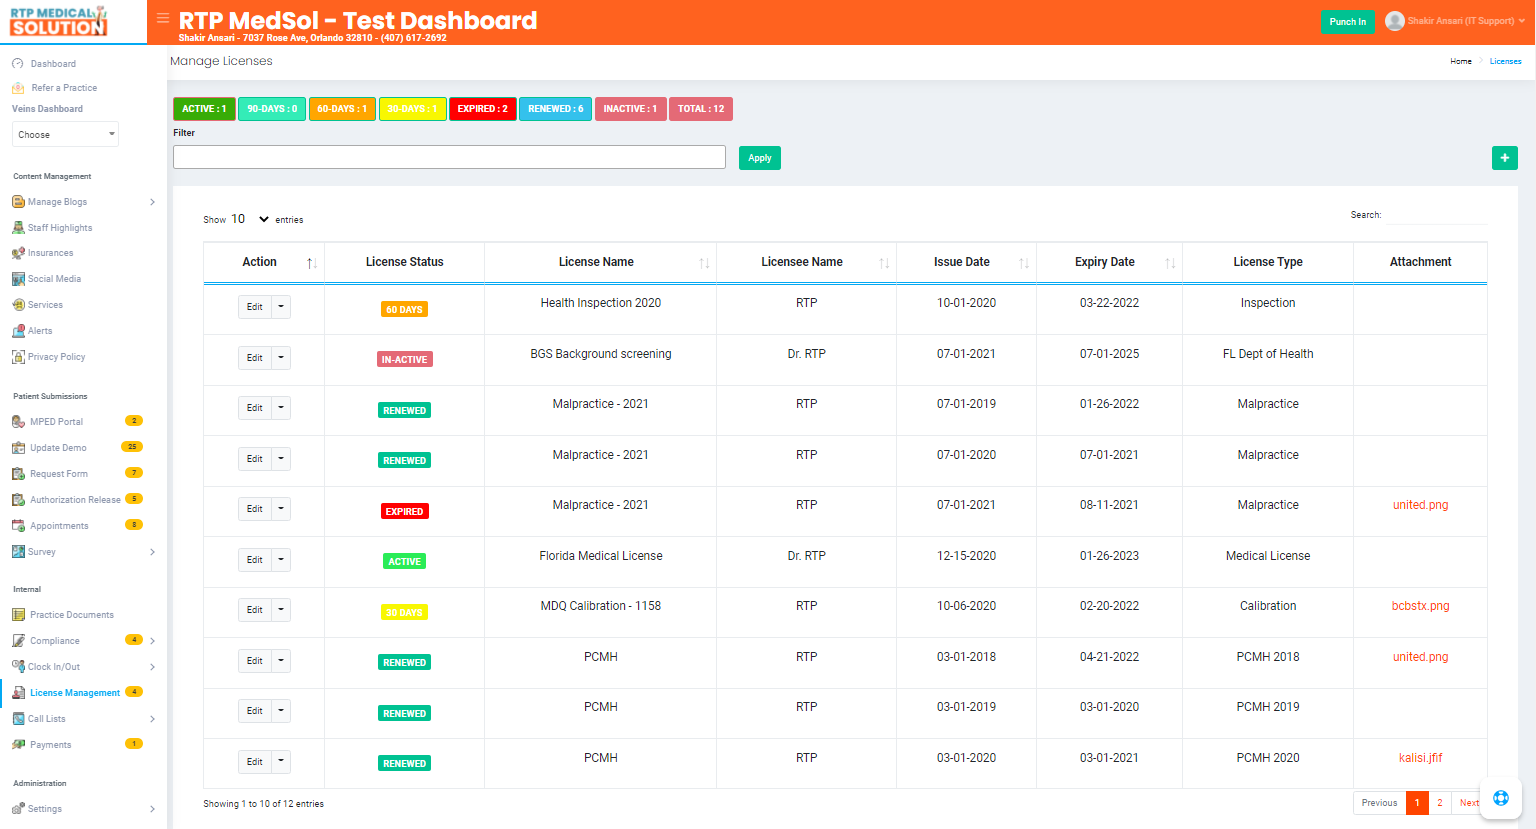Image resolution: width=1536 pixels, height=829 pixels.
Task: Open the Dashboard sidebar icon
Action: point(18,64)
